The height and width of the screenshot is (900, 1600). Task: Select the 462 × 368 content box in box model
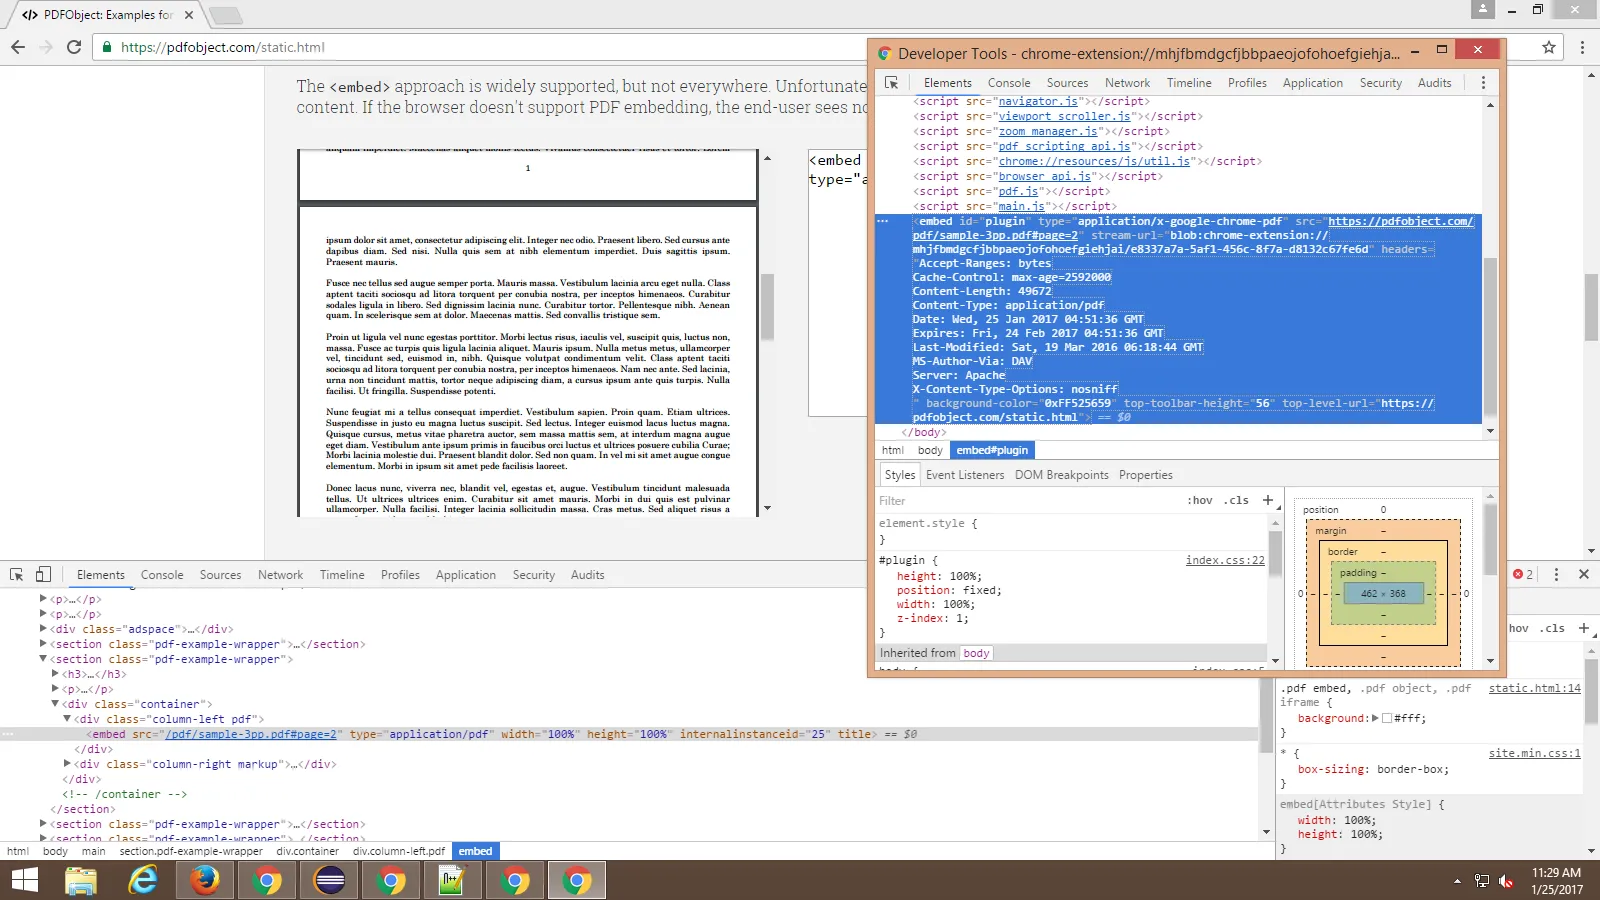tap(1383, 593)
